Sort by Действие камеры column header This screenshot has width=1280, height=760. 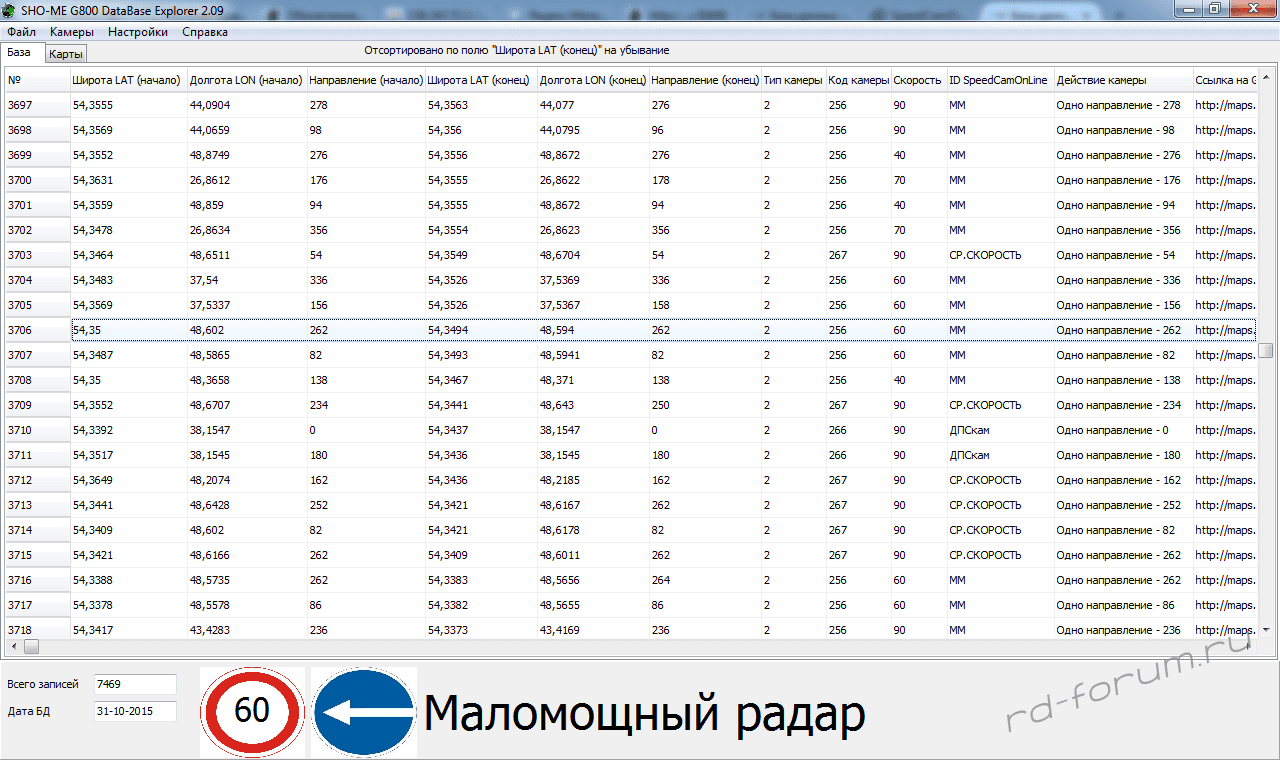click(1123, 80)
